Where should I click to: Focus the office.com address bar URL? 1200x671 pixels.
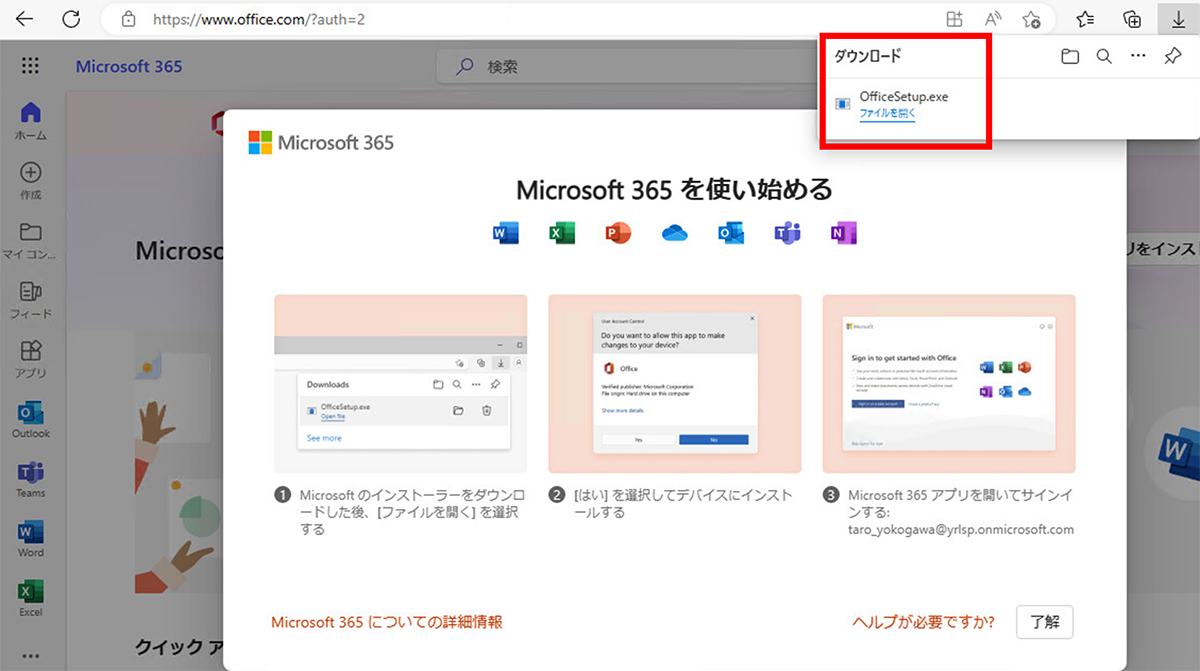tap(258, 19)
